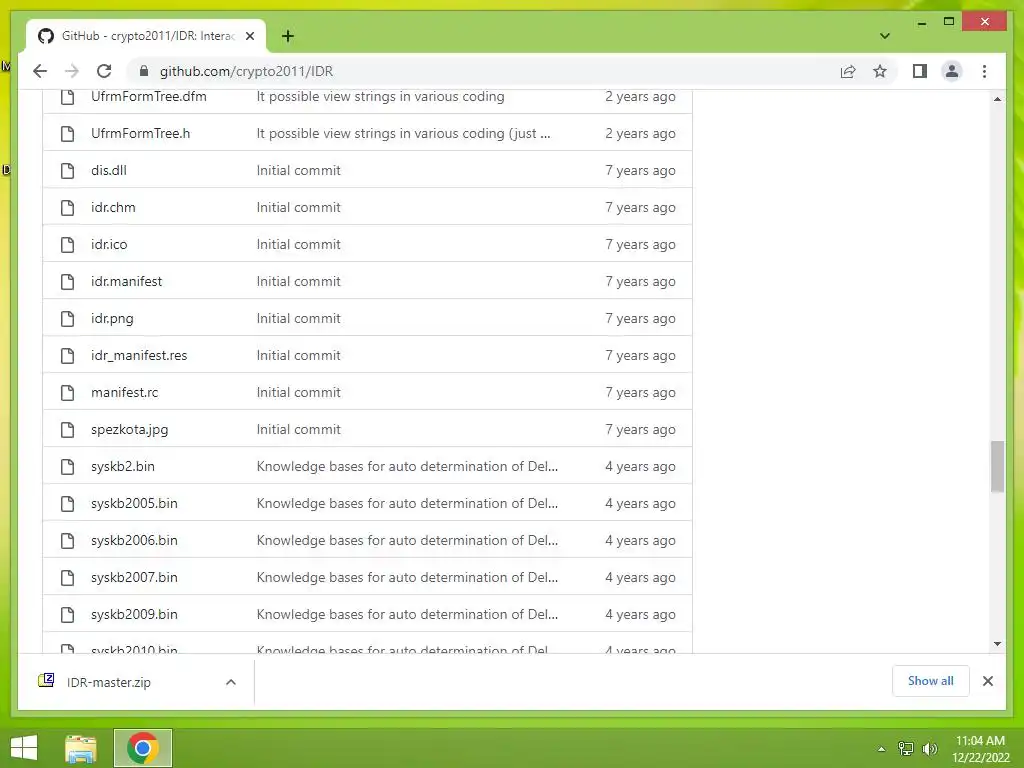The image size is (1024, 768).
Task: Click the file icon beside syskb2007.bin
Action: pyautogui.click(x=67, y=577)
